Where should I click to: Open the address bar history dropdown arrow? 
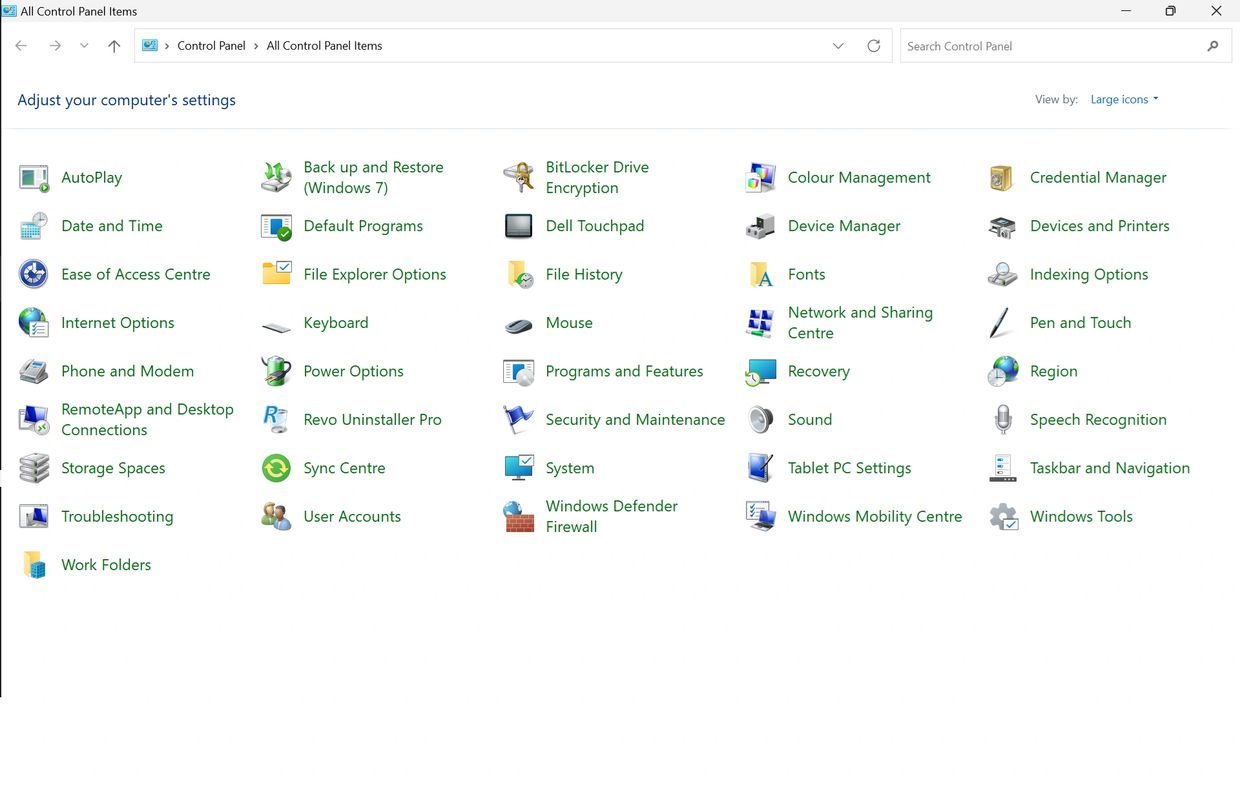pos(838,46)
